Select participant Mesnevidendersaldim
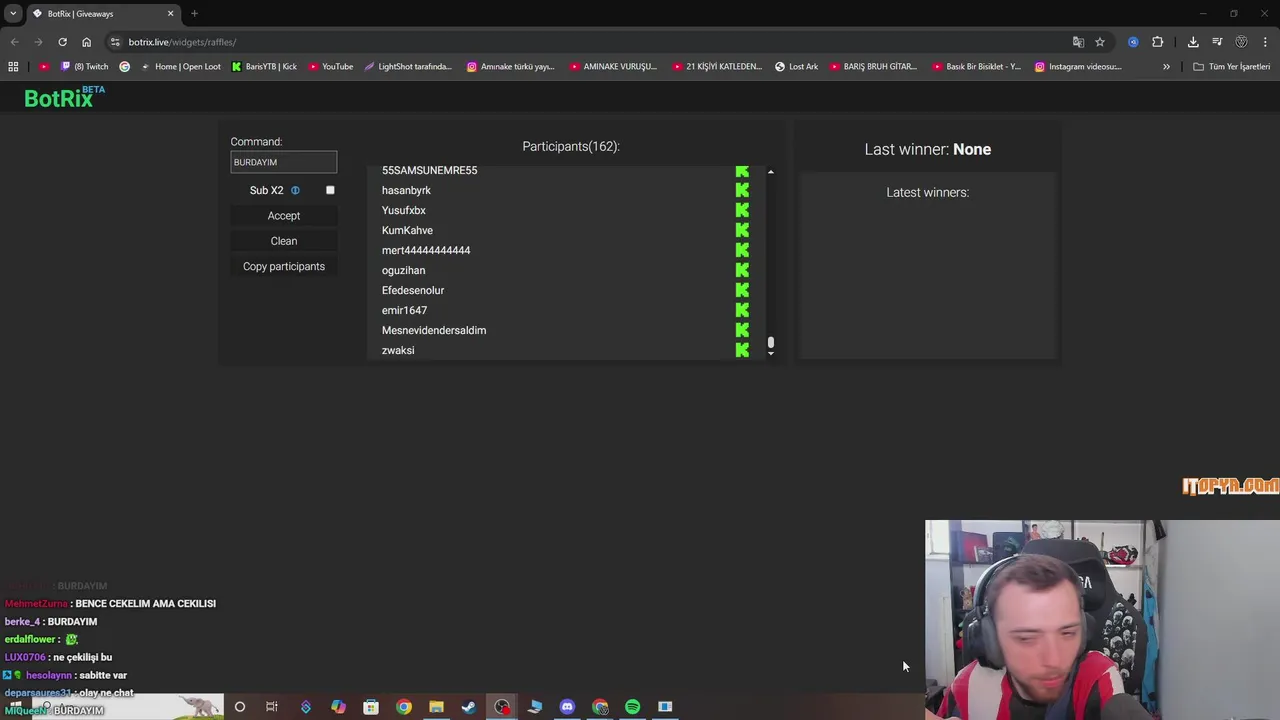This screenshot has width=1280, height=720. click(x=434, y=330)
